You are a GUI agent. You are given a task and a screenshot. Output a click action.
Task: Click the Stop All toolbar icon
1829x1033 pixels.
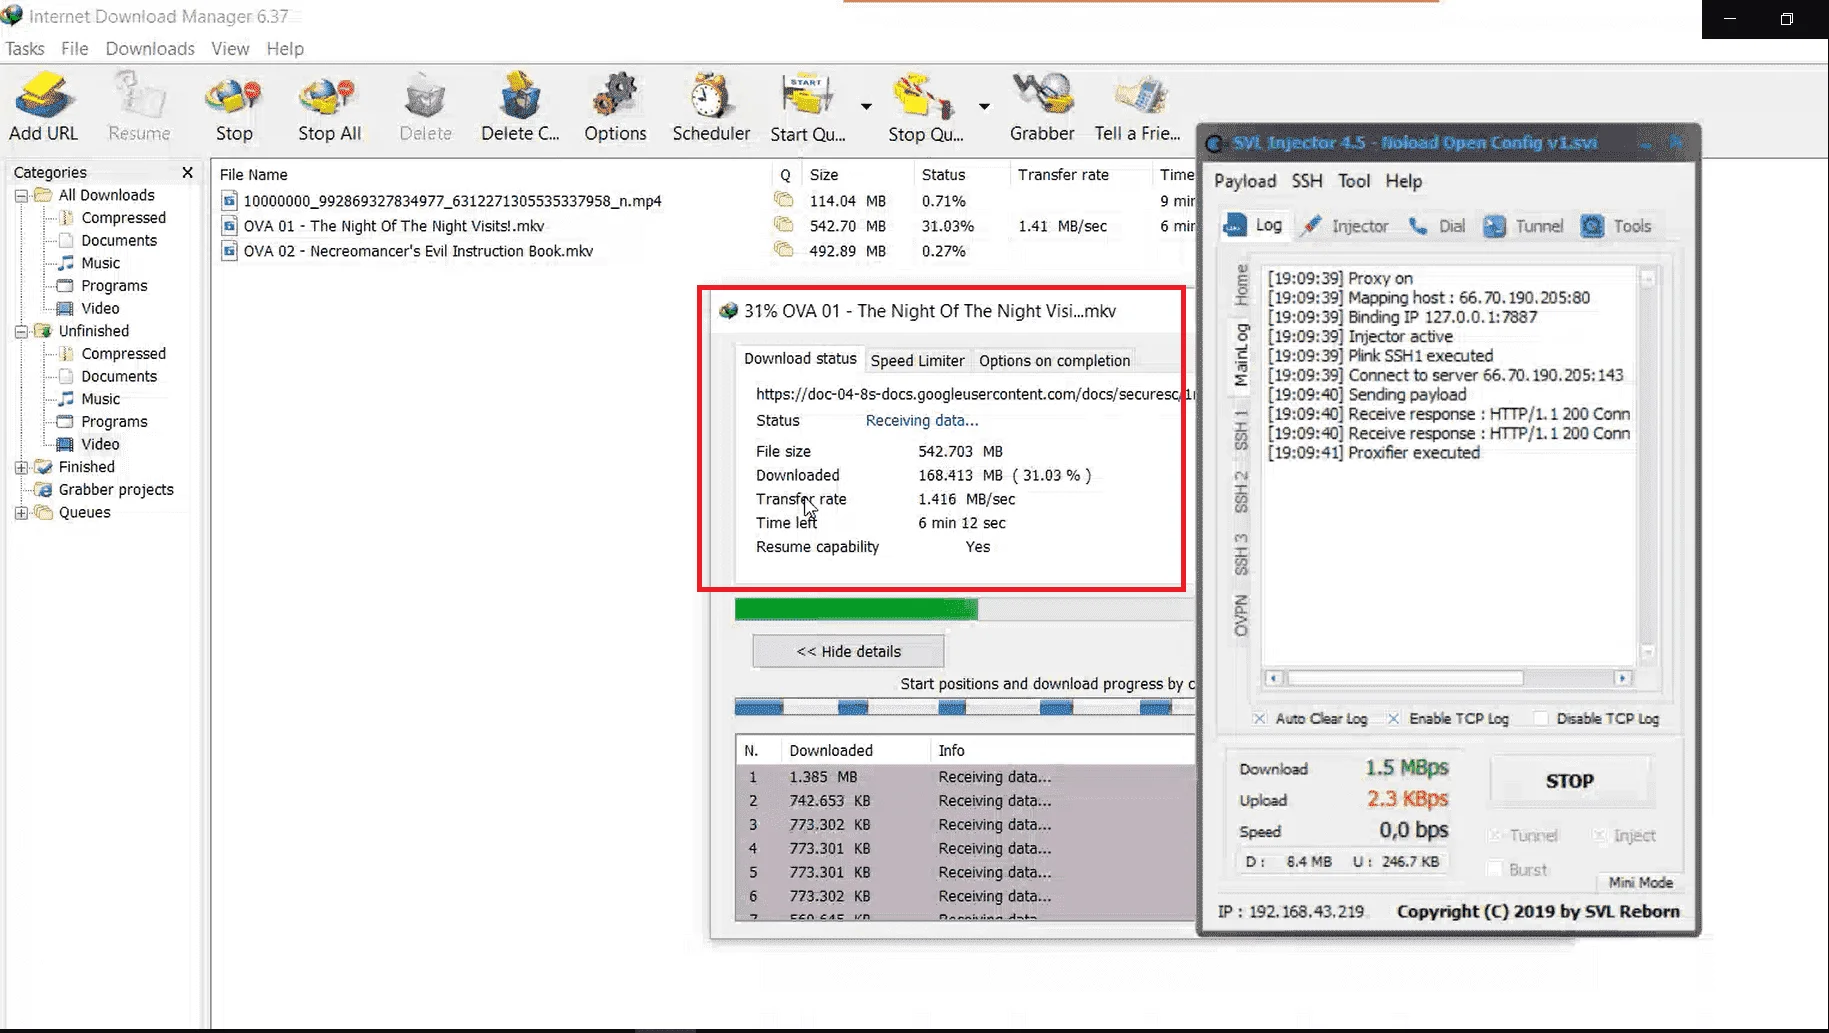tap(329, 96)
